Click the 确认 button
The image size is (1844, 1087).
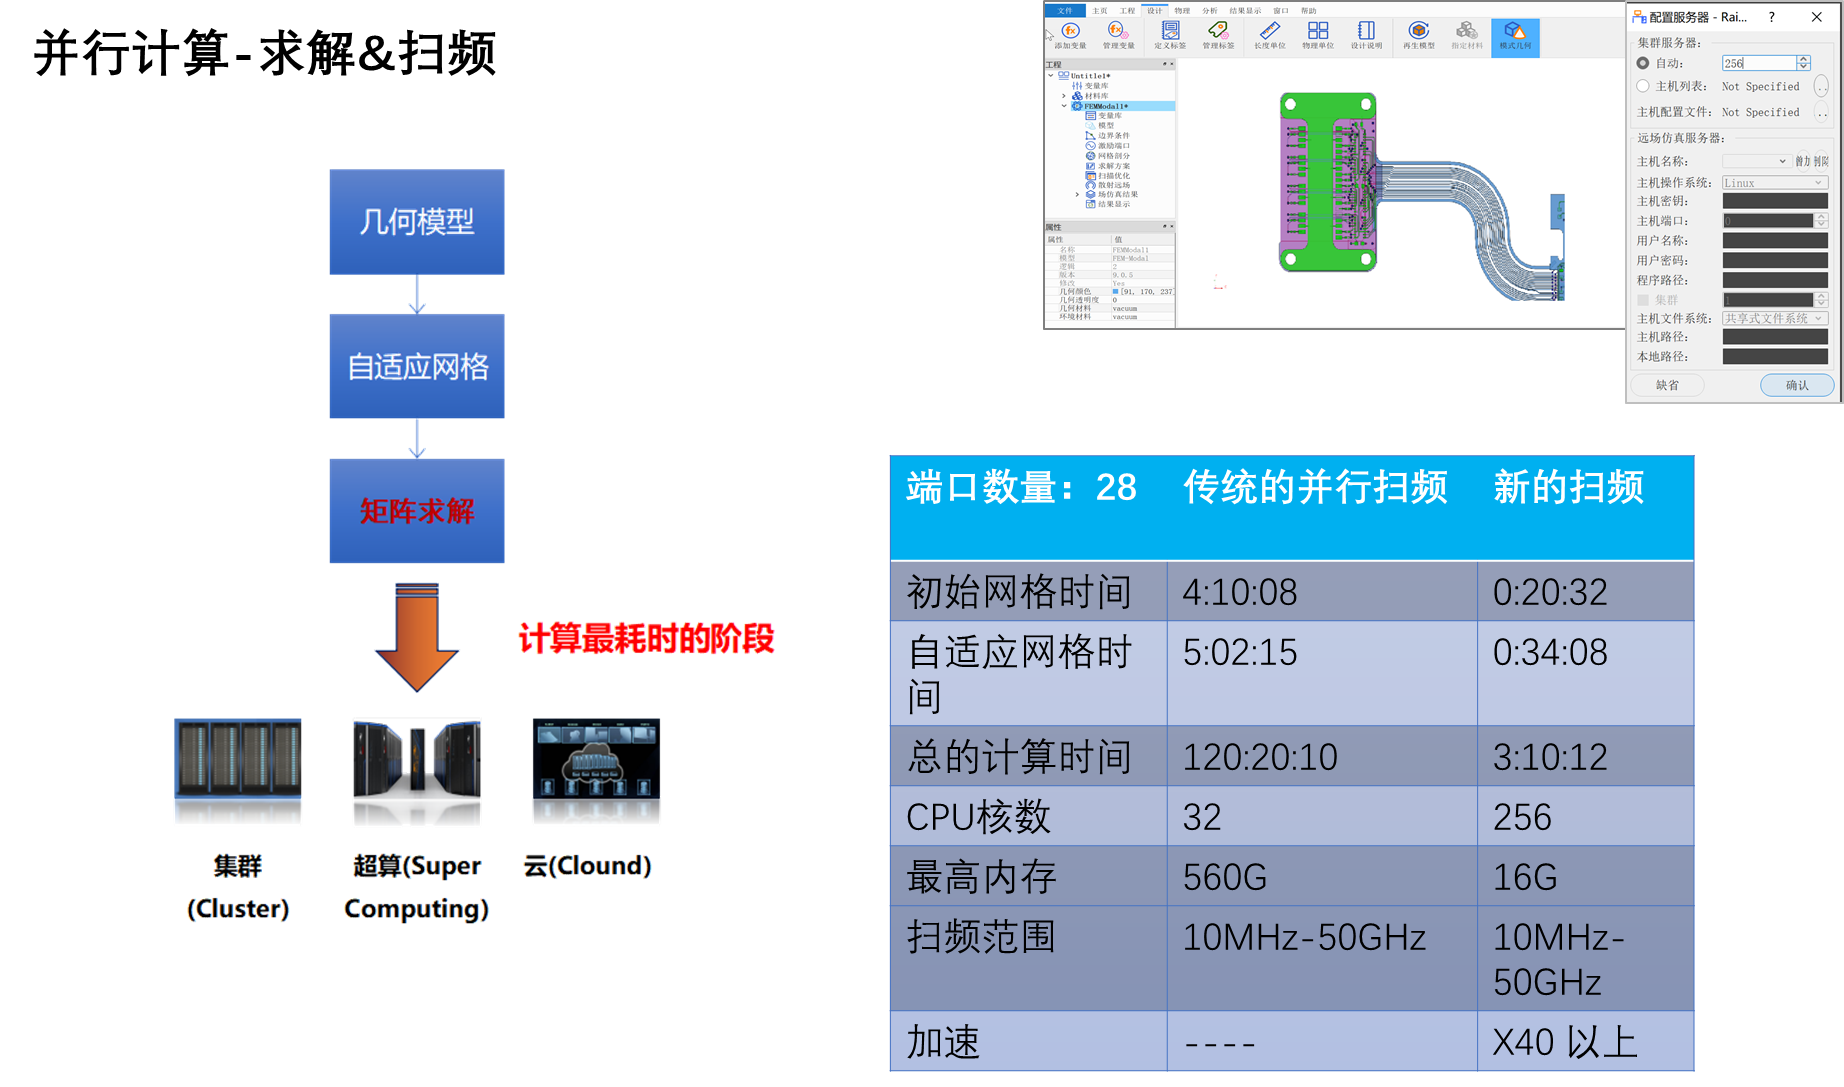click(x=1797, y=385)
